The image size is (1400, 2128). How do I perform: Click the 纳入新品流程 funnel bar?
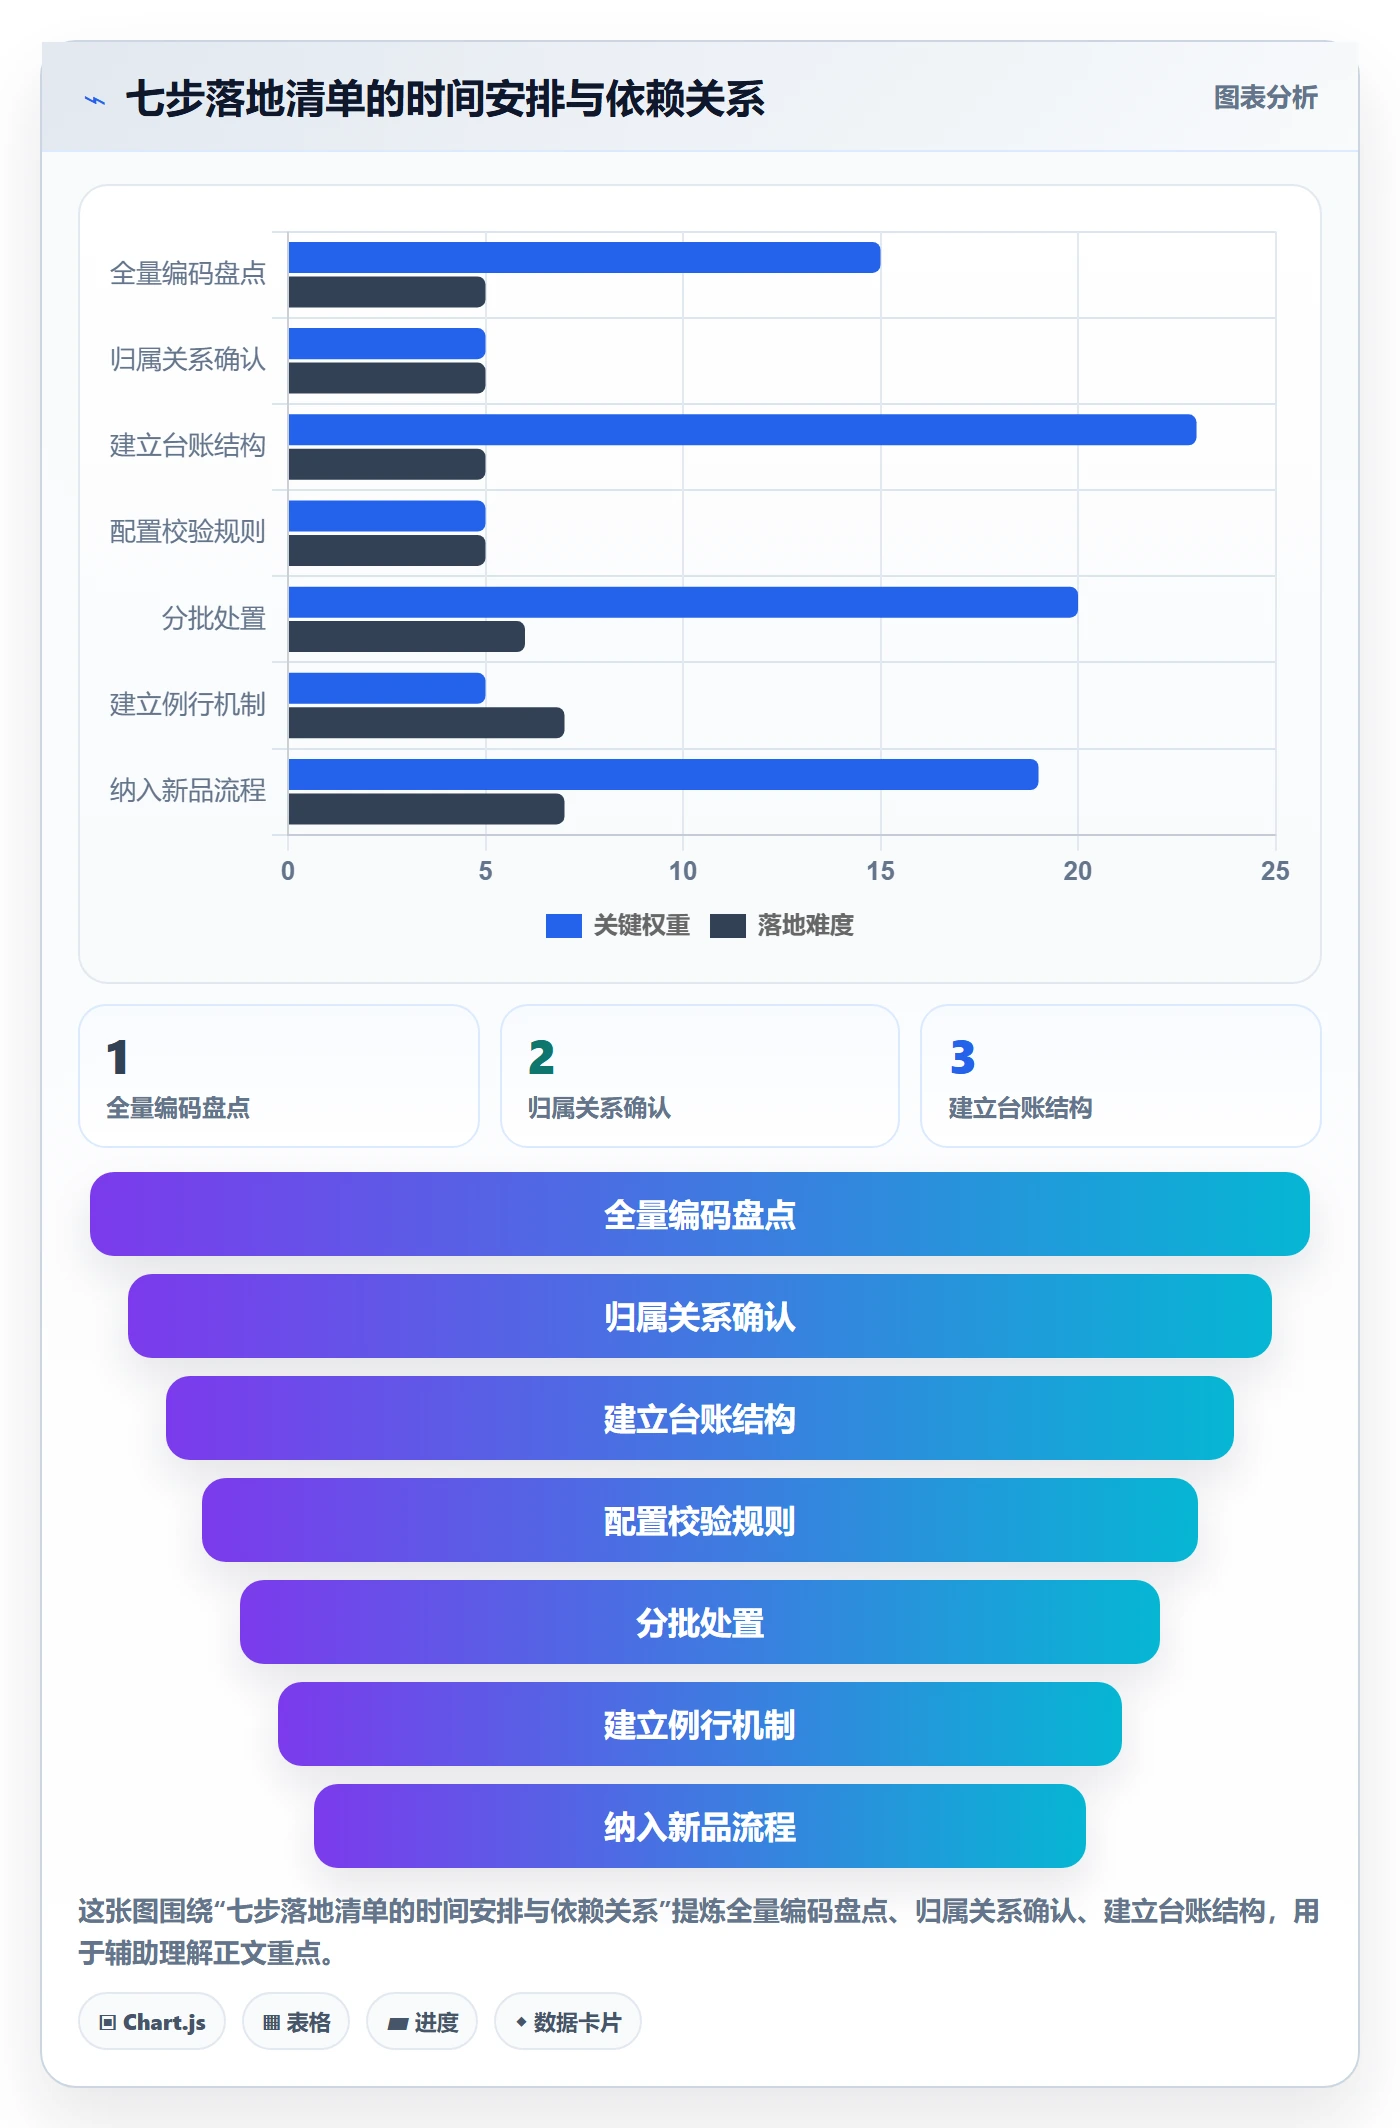coord(700,1826)
